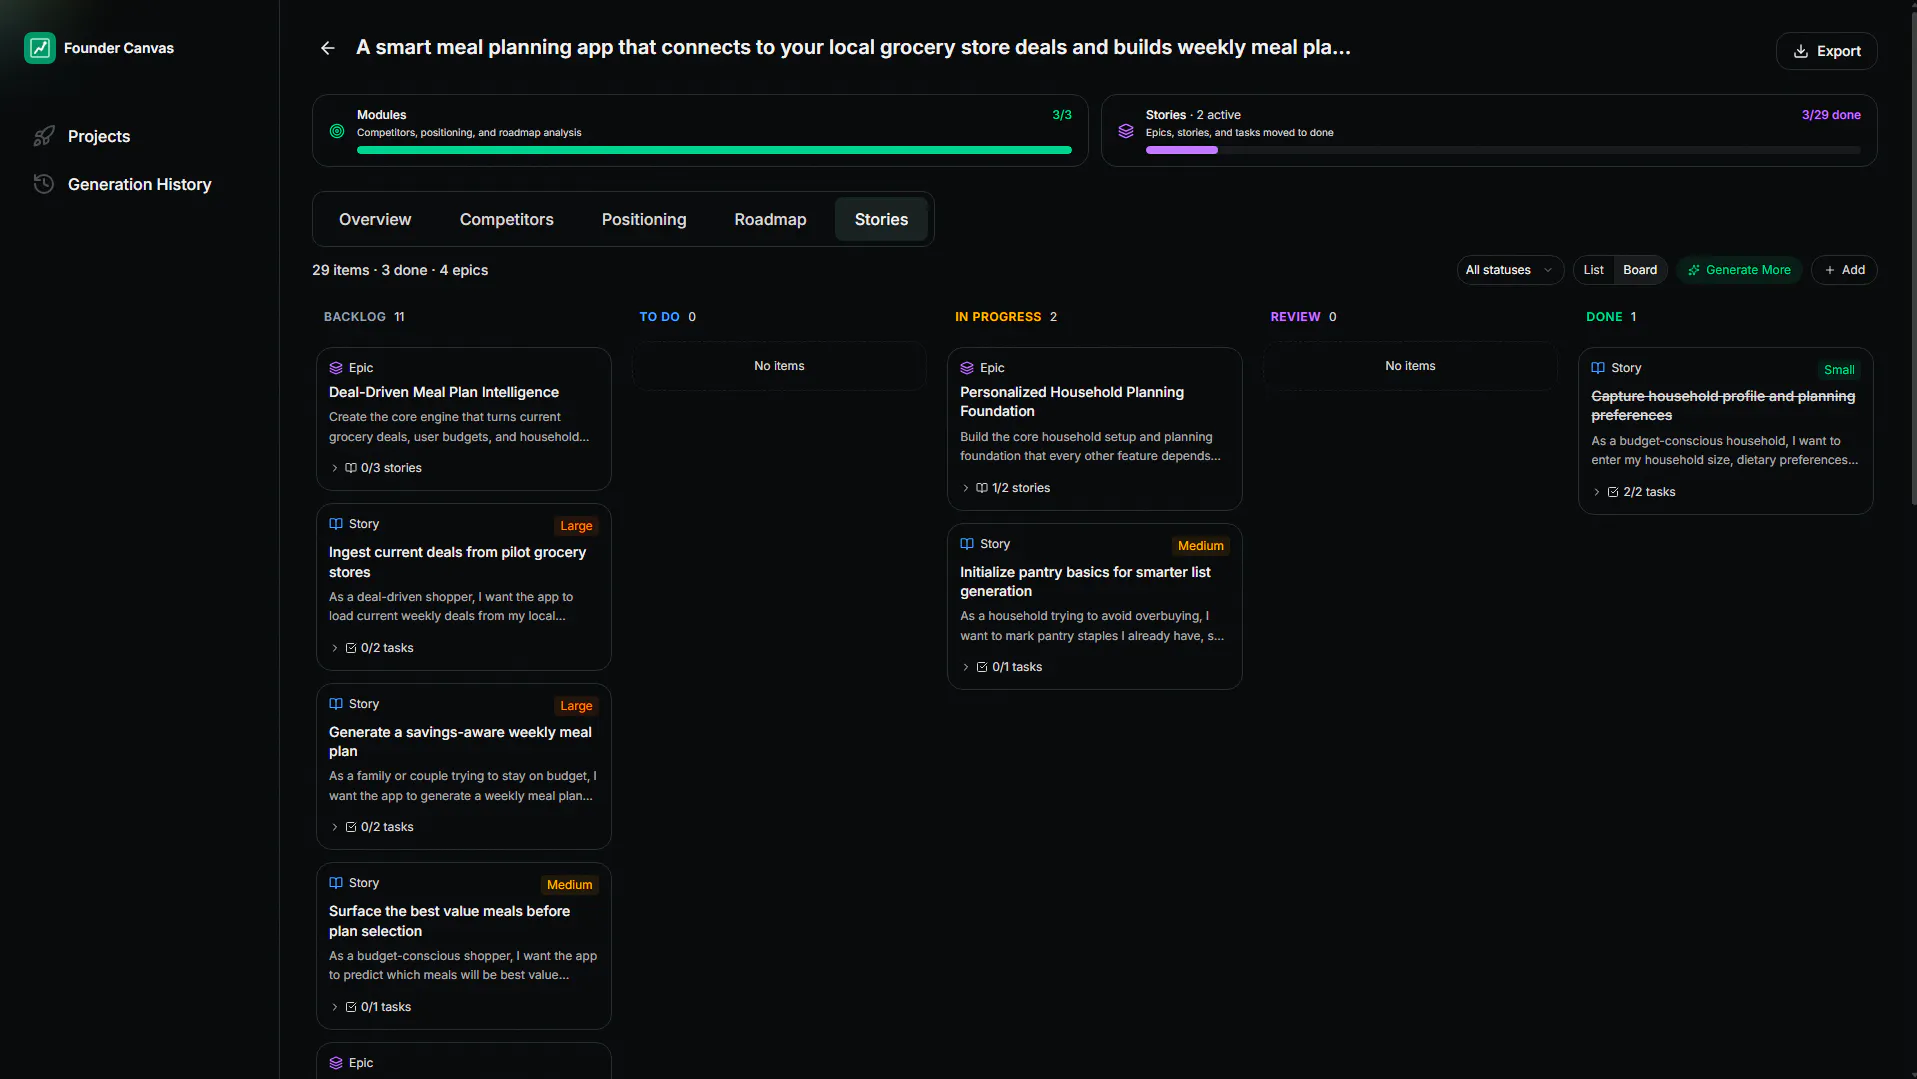Click story book icon on Initialize pantry basics card
1917x1079 pixels.
967,544
